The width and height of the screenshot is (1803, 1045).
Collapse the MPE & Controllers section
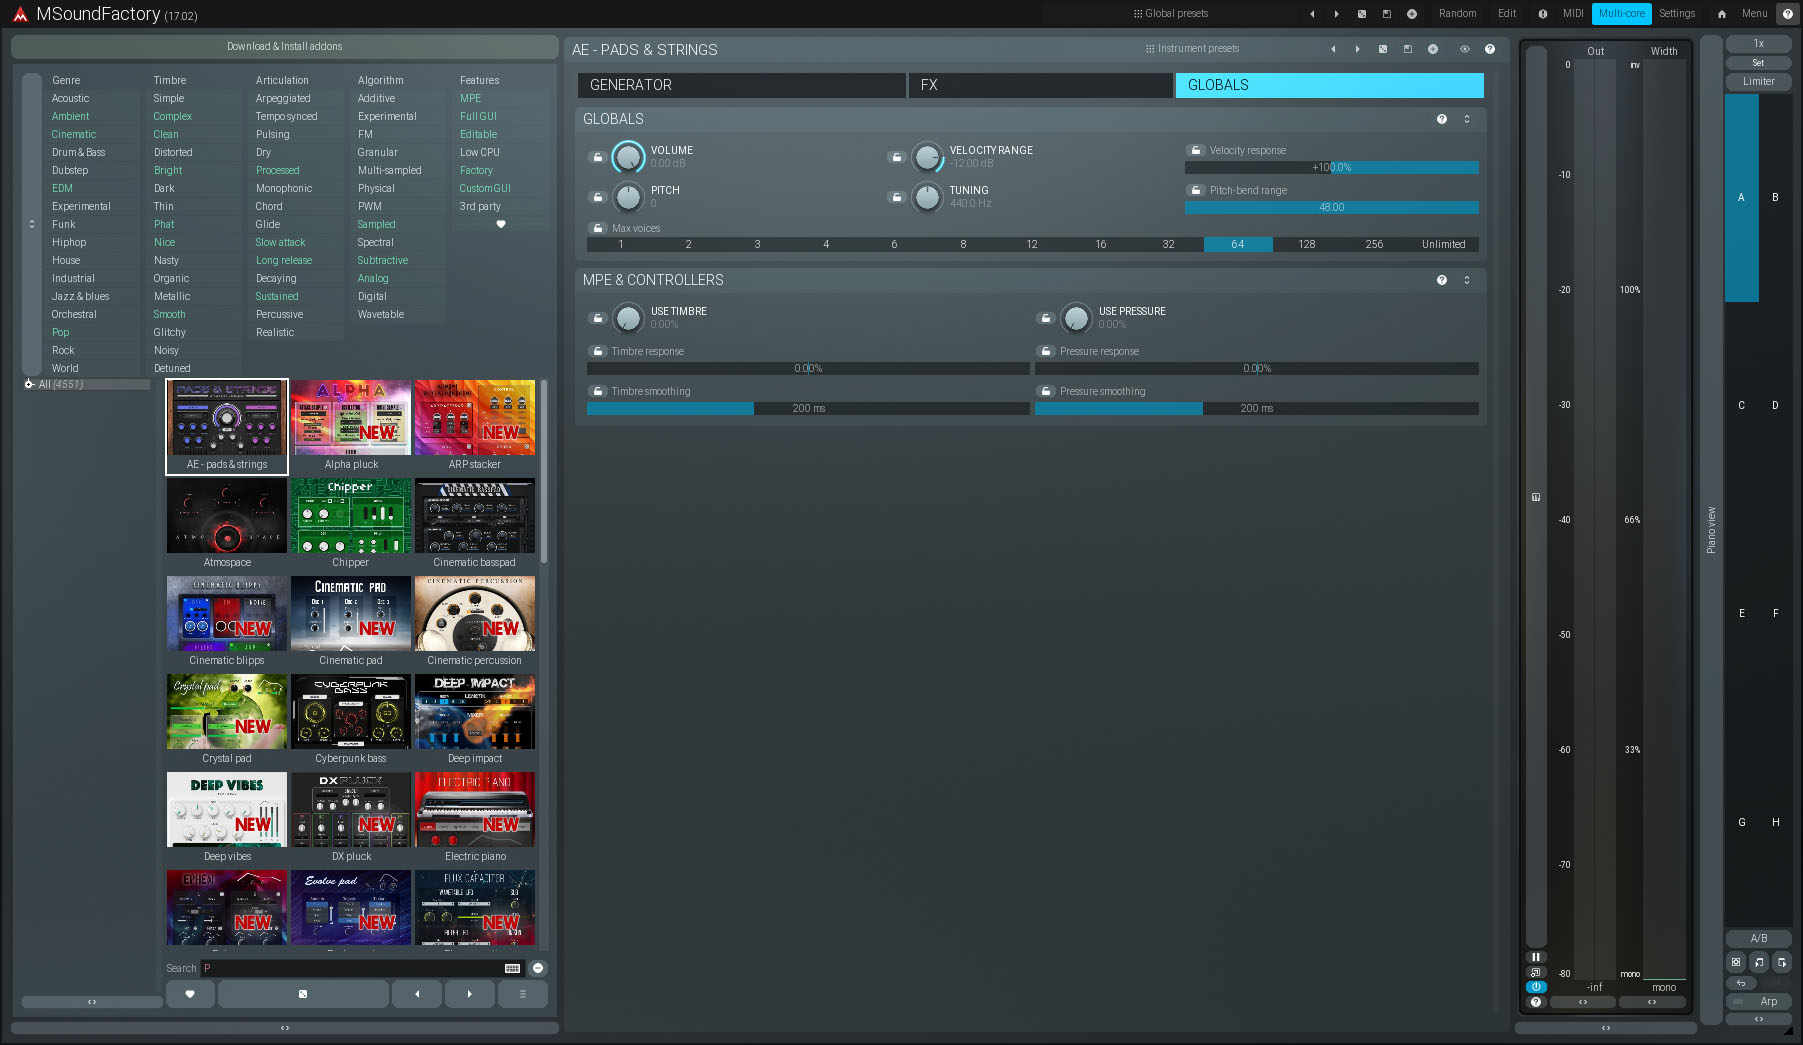1467,280
